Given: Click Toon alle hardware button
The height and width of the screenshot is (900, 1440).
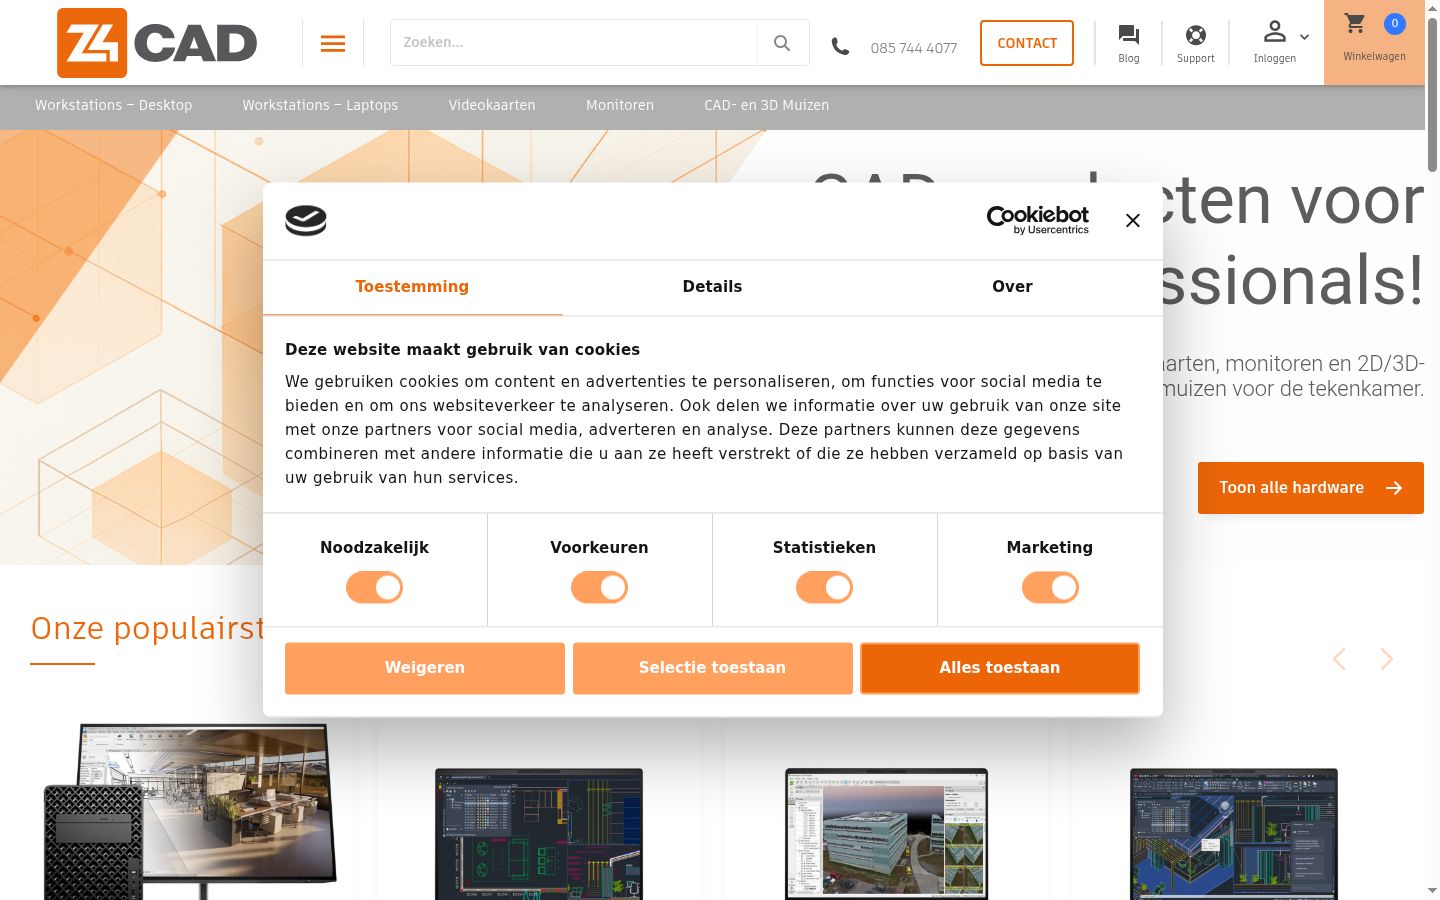Looking at the screenshot, I should pos(1311,488).
